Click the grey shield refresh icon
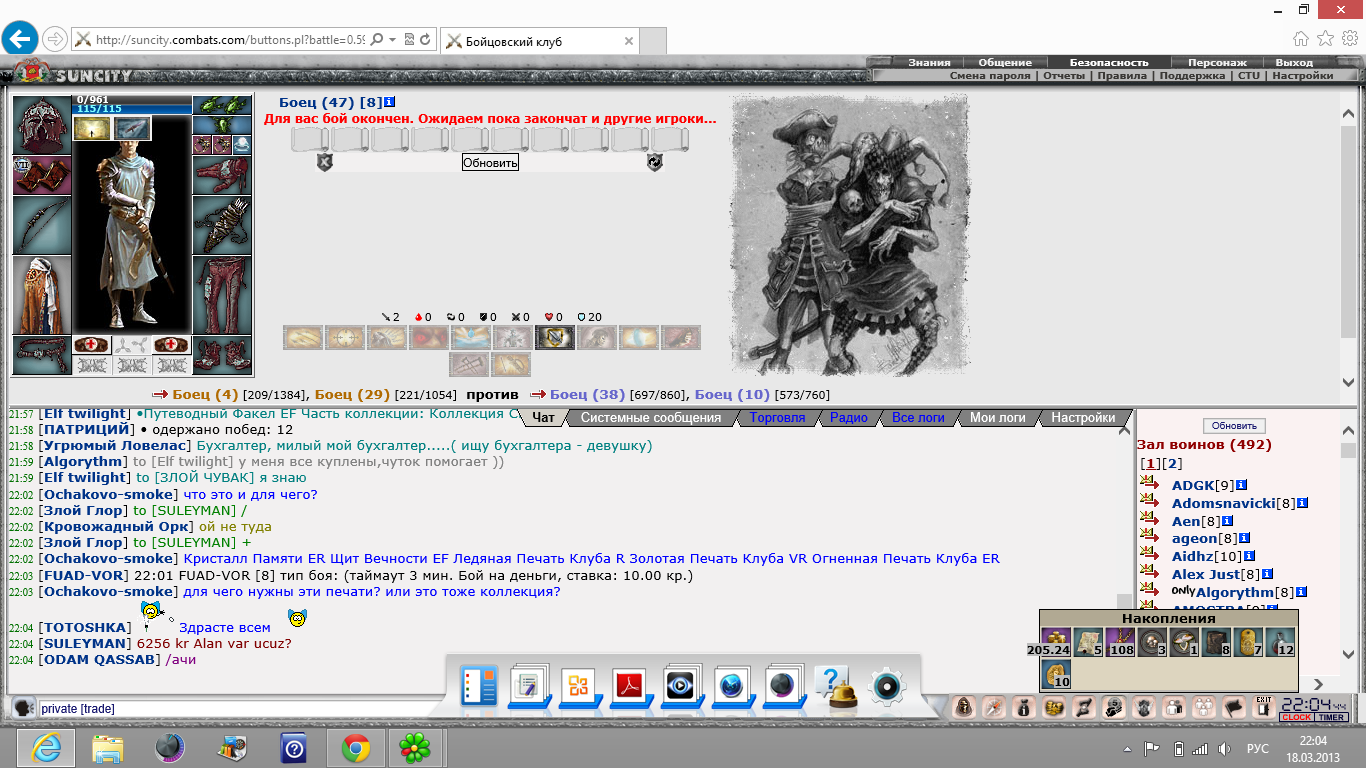Viewport: 1366px width, 768px height. click(x=655, y=162)
